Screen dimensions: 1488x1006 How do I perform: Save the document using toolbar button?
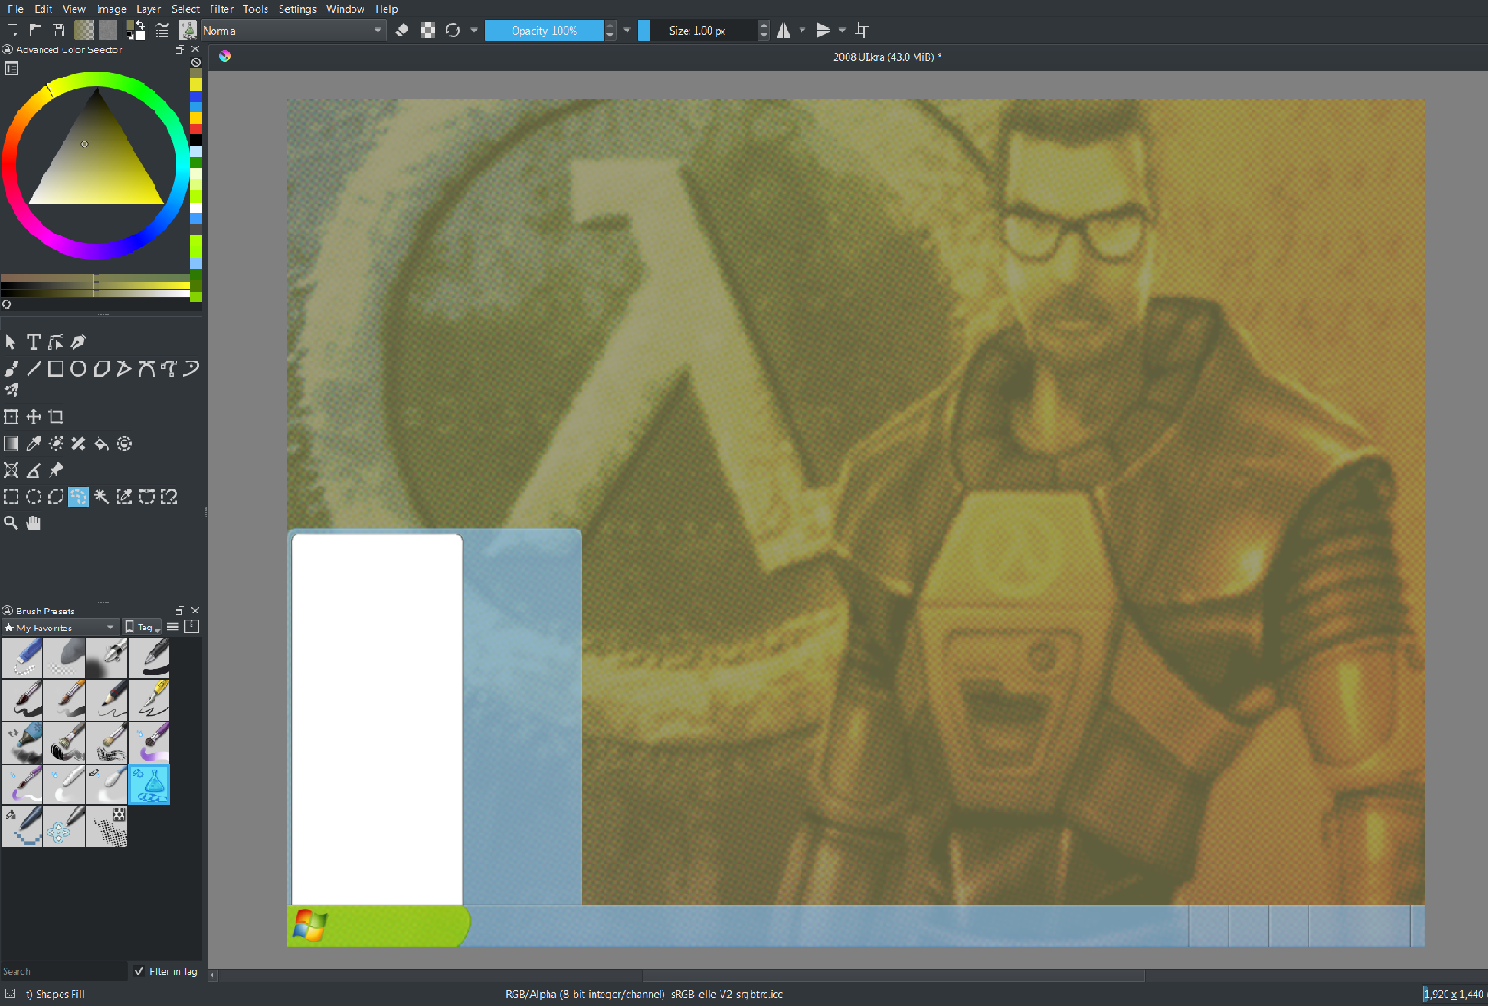click(58, 31)
